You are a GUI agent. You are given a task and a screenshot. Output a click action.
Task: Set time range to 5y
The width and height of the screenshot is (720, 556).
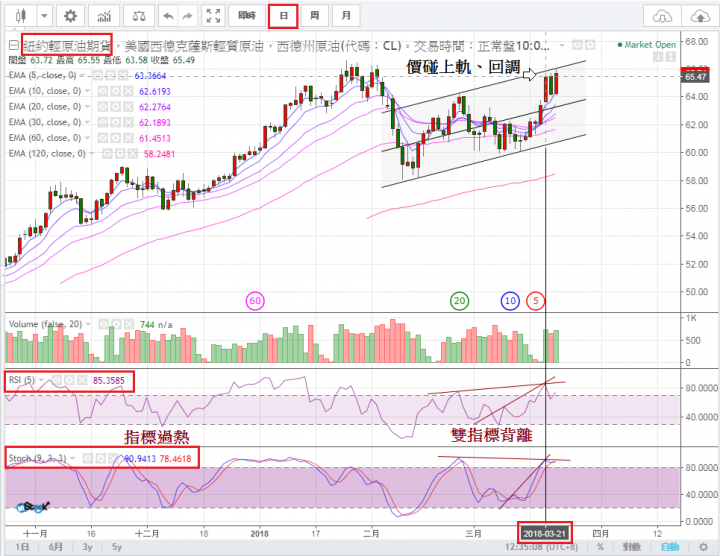[x=117, y=547]
